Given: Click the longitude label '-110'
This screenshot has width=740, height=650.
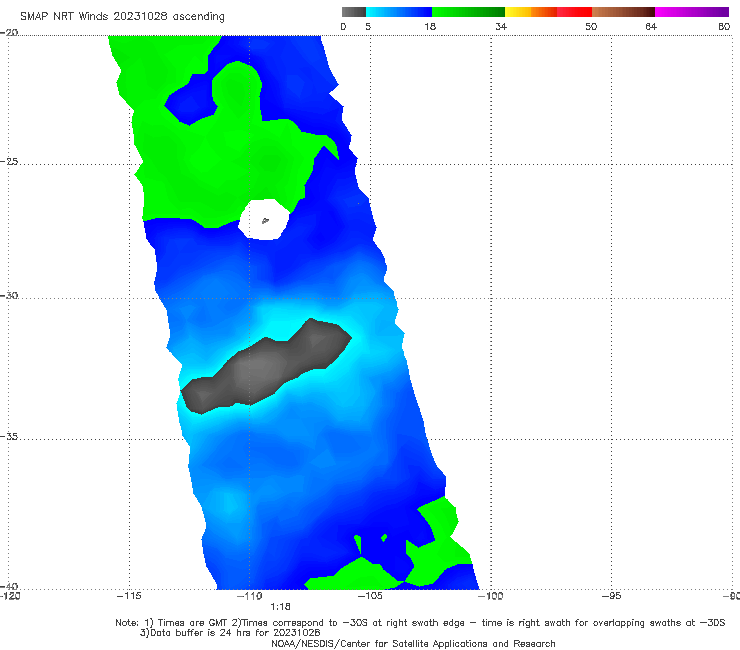Looking at the screenshot, I should [250, 596].
